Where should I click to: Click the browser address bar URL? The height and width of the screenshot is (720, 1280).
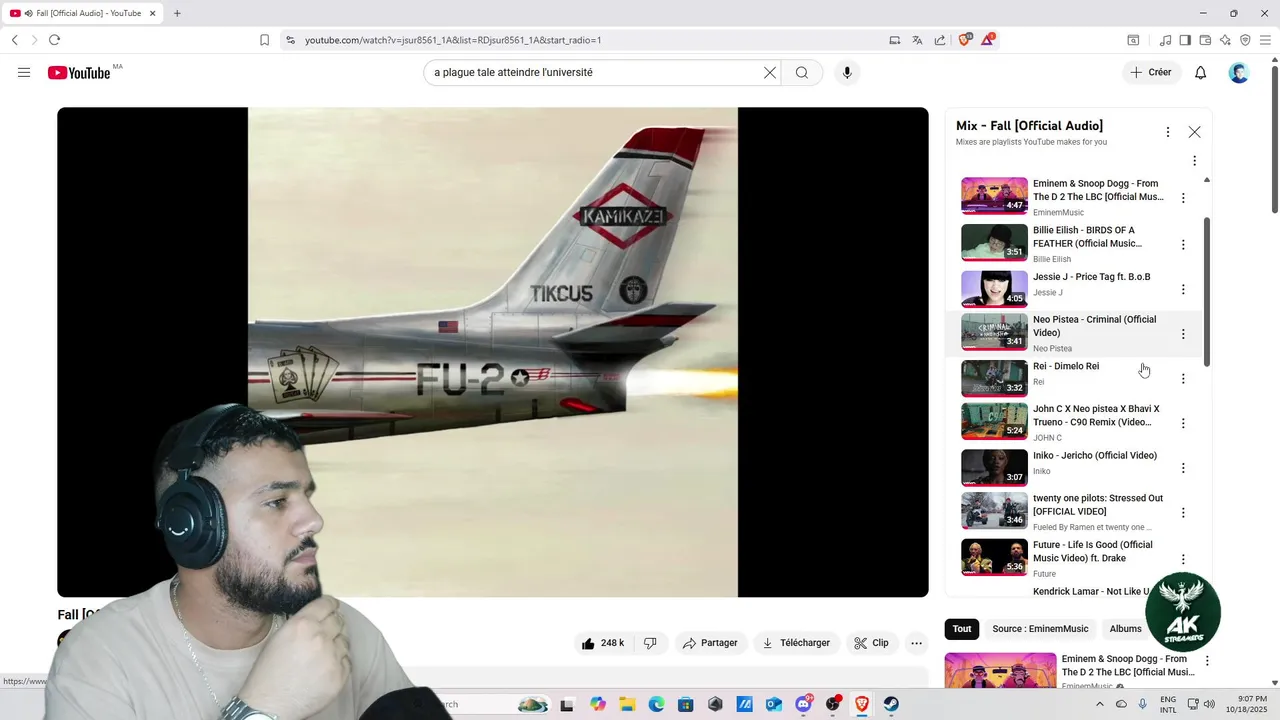[453, 40]
